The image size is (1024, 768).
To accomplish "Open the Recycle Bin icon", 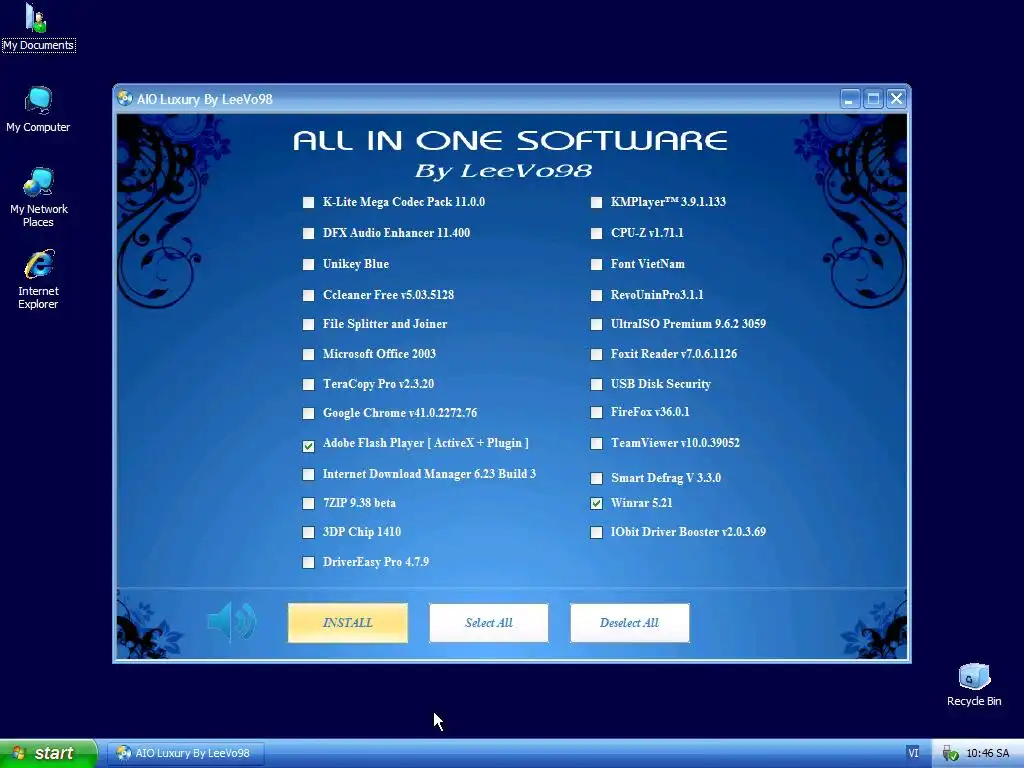I will pos(974,685).
